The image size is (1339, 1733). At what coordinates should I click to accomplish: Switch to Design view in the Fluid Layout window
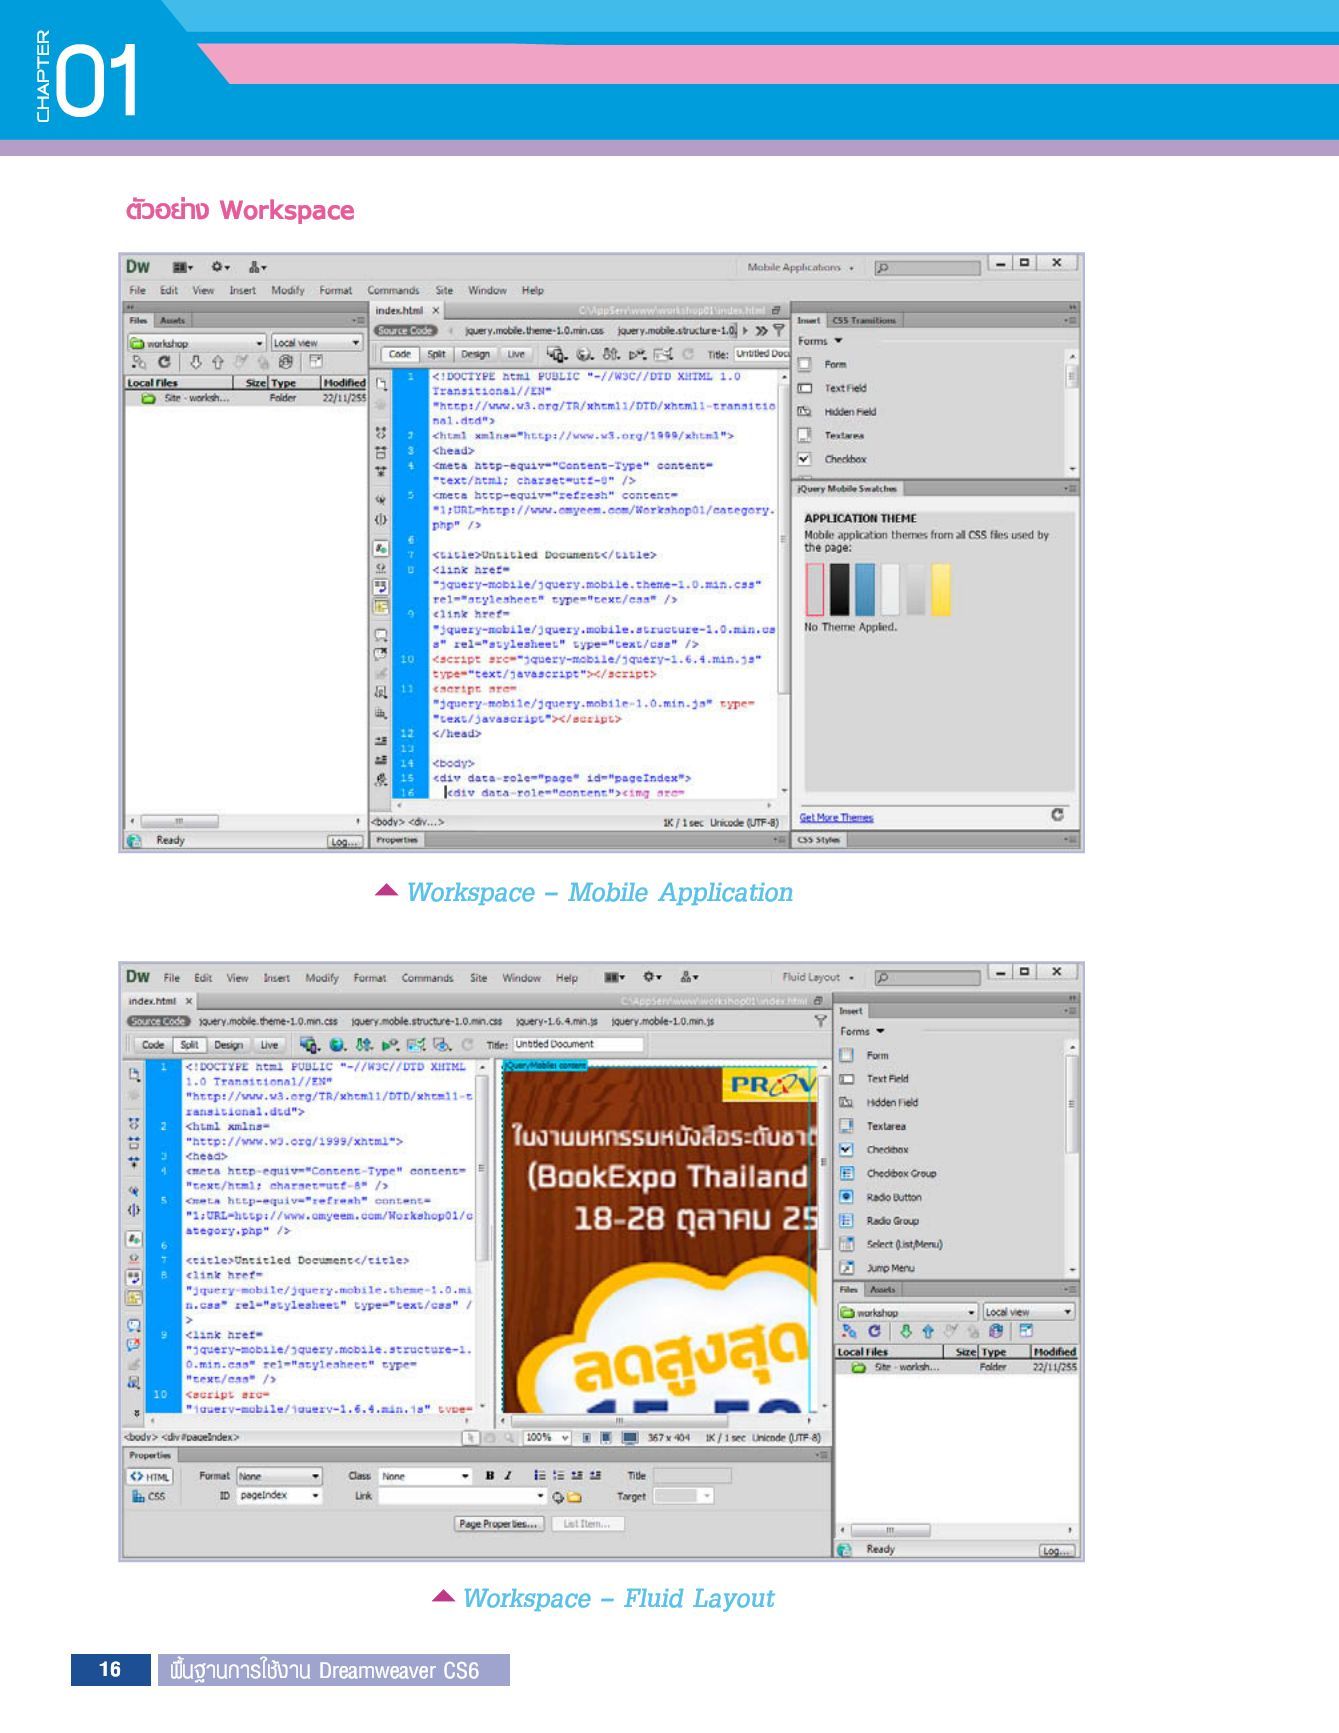pos(228,1045)
